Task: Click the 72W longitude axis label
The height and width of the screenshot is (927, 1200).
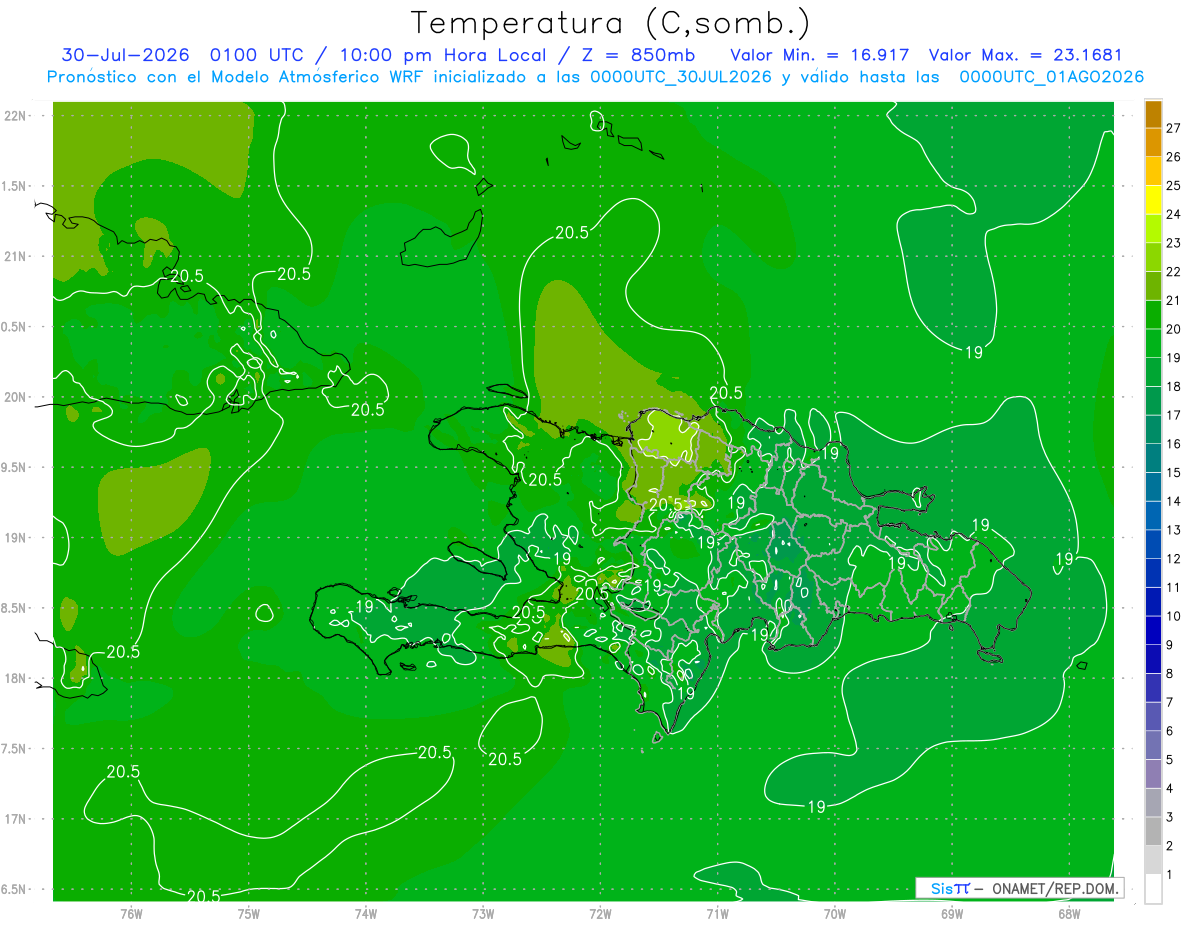Action: 600,913
